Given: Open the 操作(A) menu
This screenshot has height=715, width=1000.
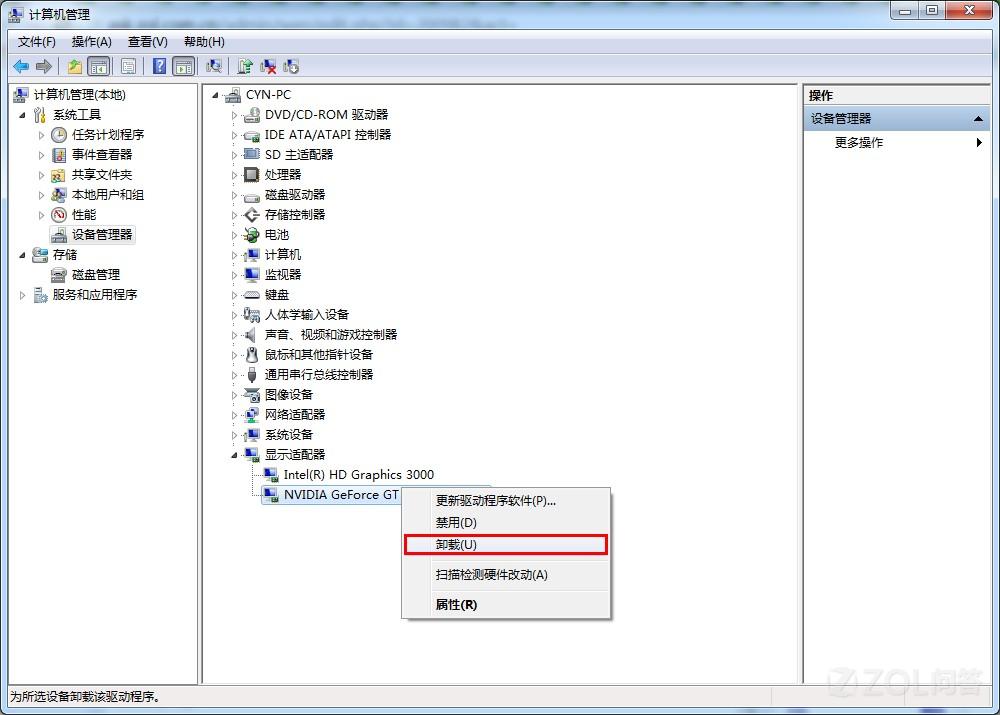Looking at the screenshot, I should 91,42.
